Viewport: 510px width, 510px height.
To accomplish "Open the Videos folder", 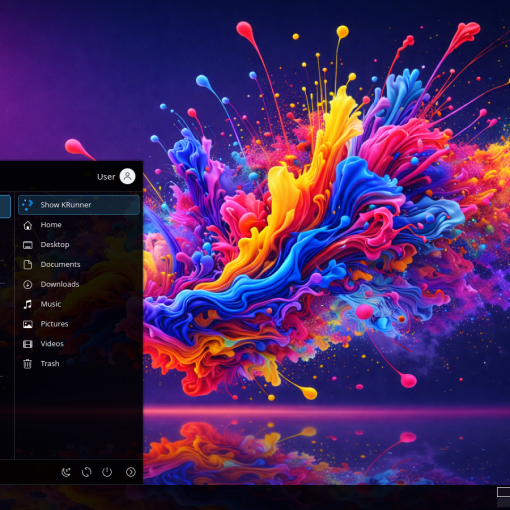I will pyautogui.click(x=79, y=344).
